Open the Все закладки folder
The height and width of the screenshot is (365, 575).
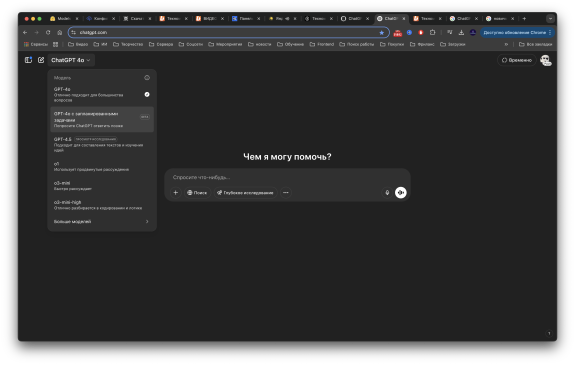click(x=535, y=44)
